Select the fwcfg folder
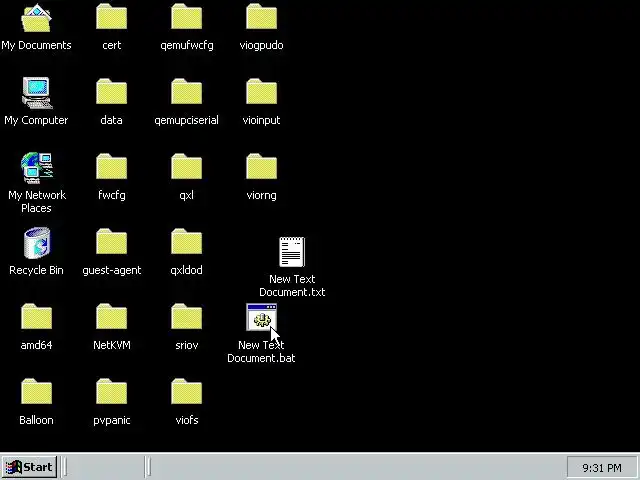The image size is (640, 480). point(111,167)
